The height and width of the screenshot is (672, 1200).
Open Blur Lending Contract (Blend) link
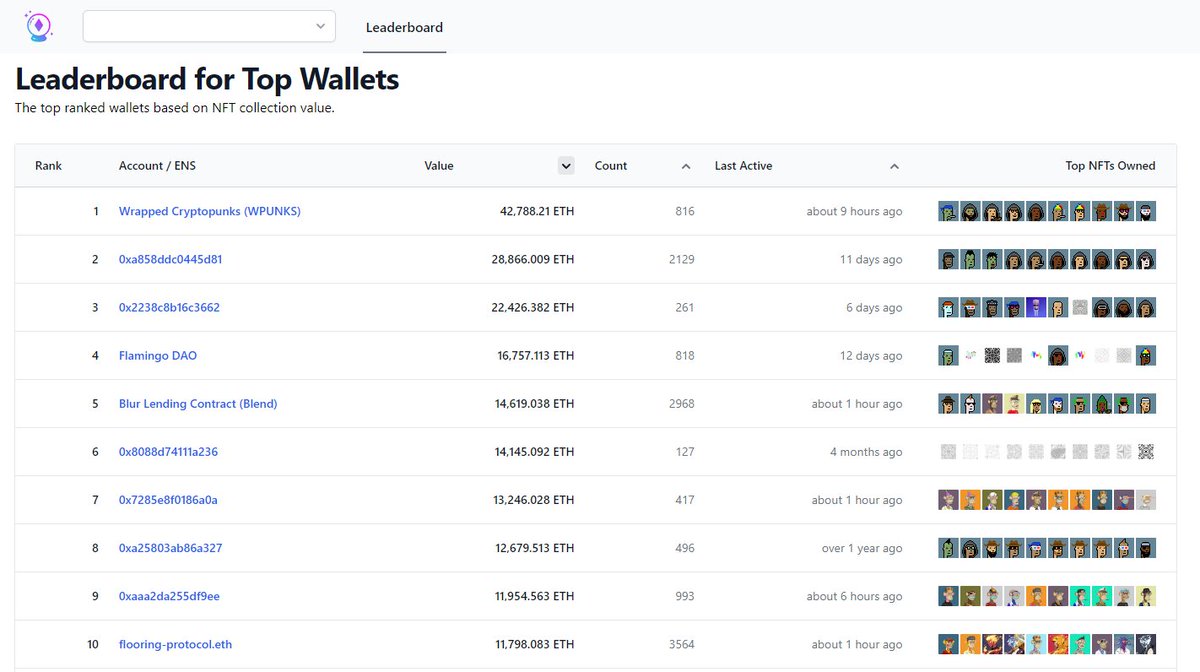198,404
